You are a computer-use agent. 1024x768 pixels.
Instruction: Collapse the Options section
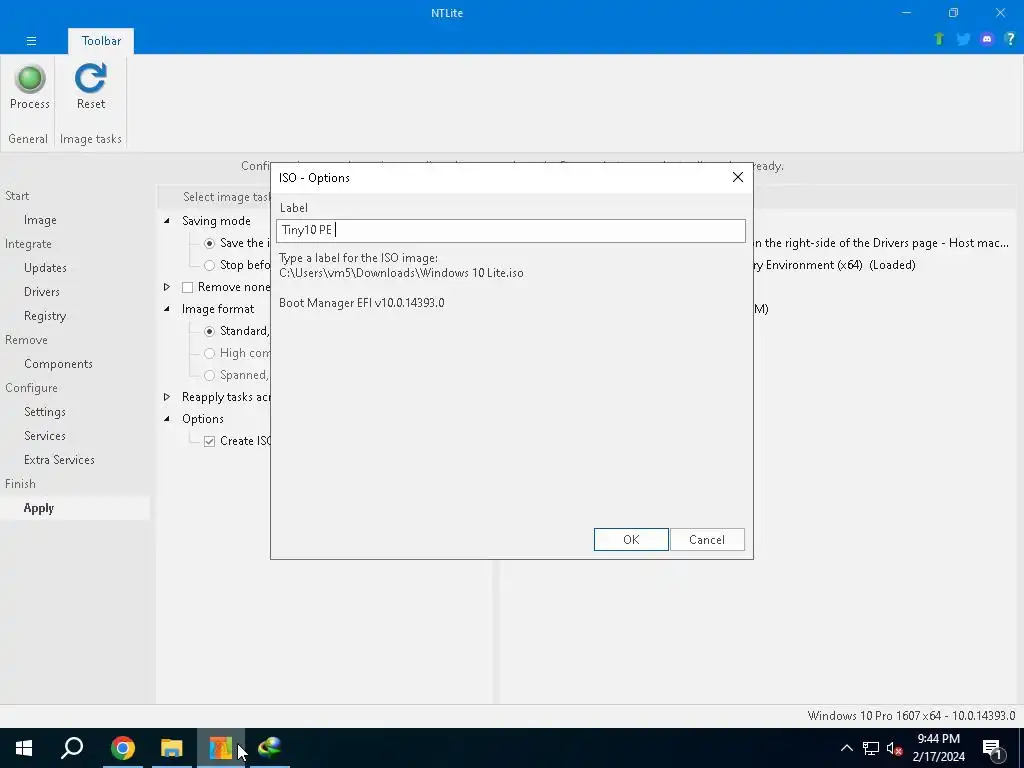pos(167,419)
